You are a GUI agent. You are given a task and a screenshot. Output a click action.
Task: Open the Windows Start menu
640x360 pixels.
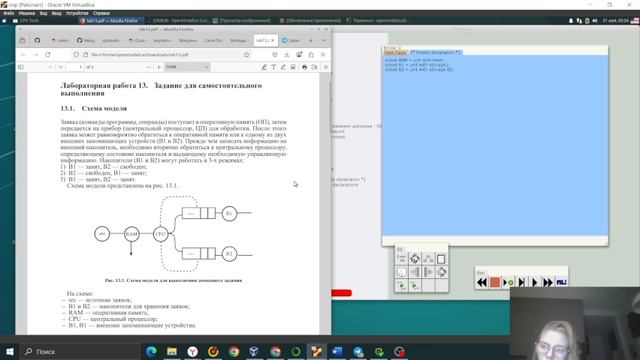(9, 351)
